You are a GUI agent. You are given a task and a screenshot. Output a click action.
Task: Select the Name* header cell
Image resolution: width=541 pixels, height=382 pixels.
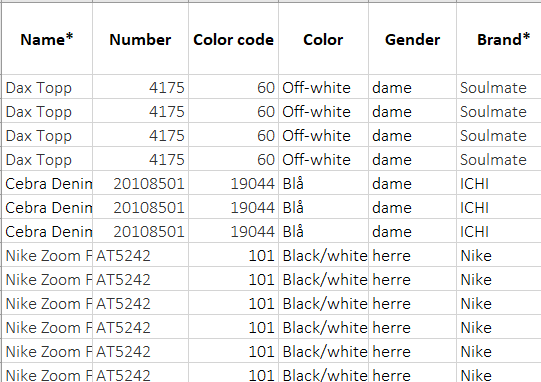point(47,39)
